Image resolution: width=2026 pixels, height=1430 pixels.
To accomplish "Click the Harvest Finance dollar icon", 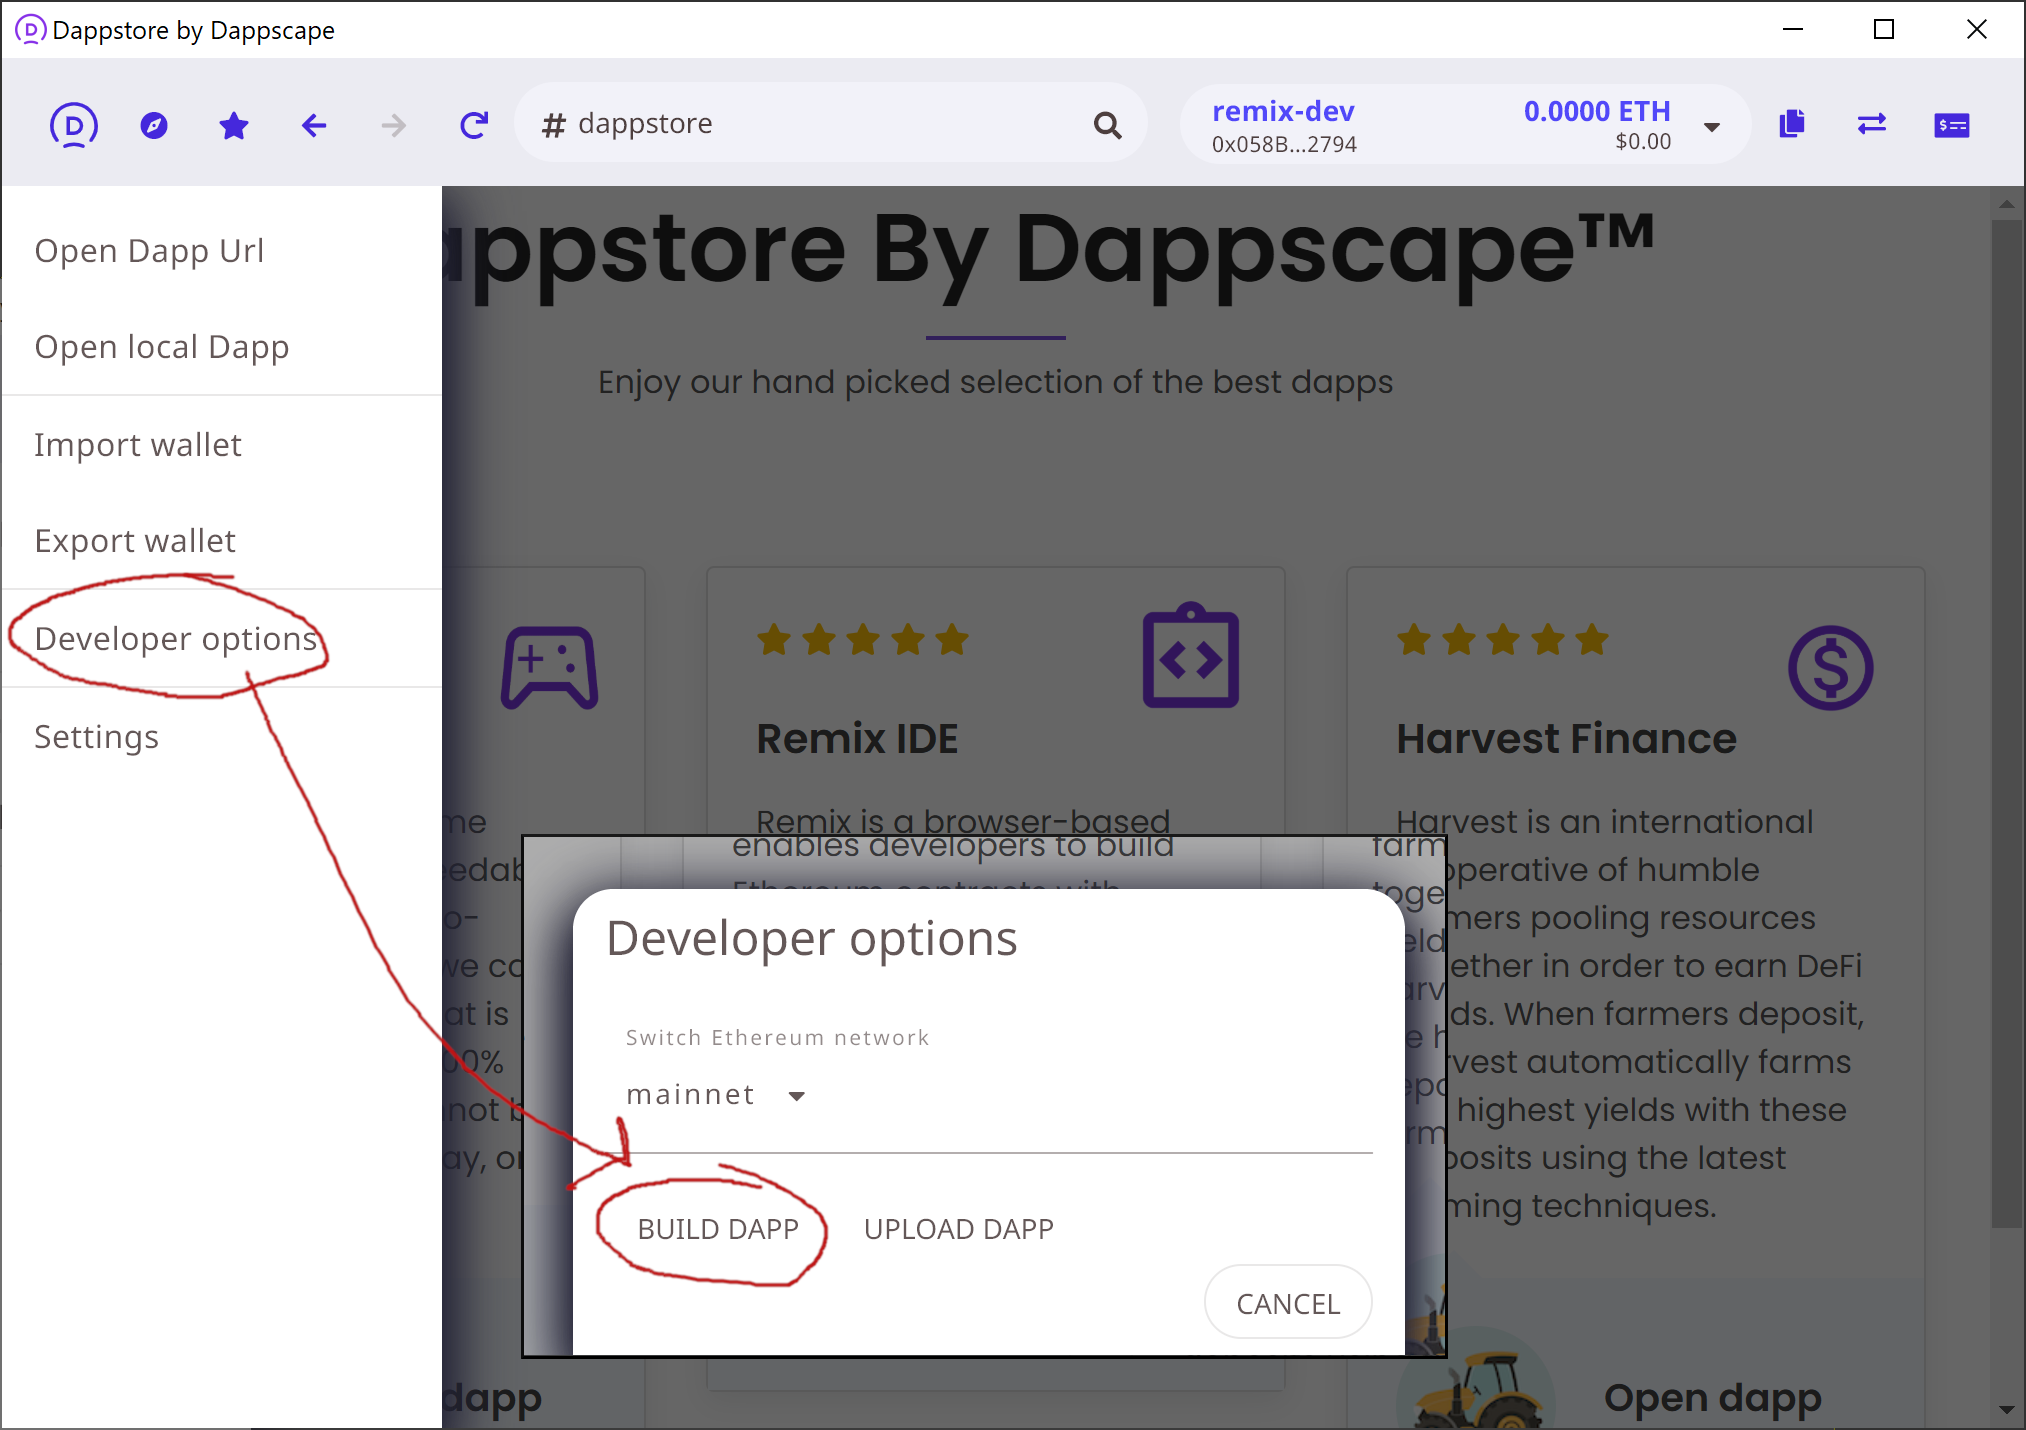I will click(1831, 667).
